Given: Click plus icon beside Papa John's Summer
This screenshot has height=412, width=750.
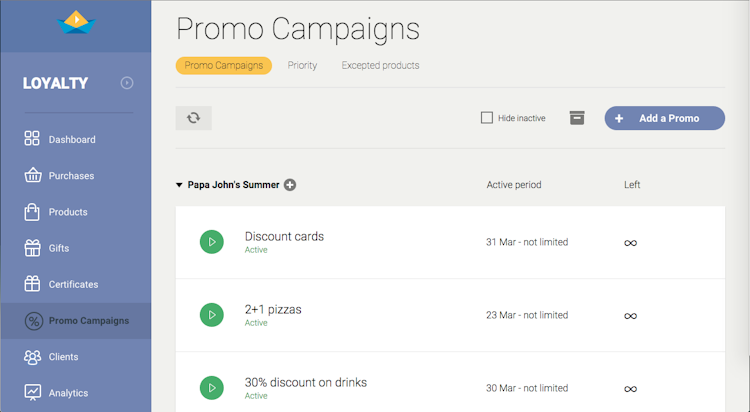Looking at the screenshot, I should click(290, 185).
